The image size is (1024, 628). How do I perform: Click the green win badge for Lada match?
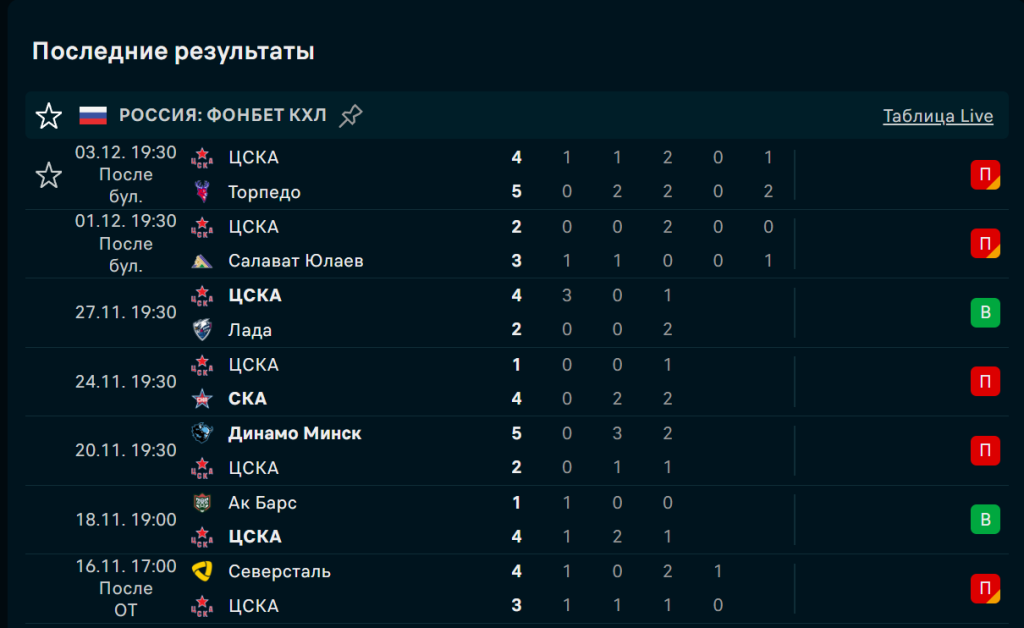(985, 313)
